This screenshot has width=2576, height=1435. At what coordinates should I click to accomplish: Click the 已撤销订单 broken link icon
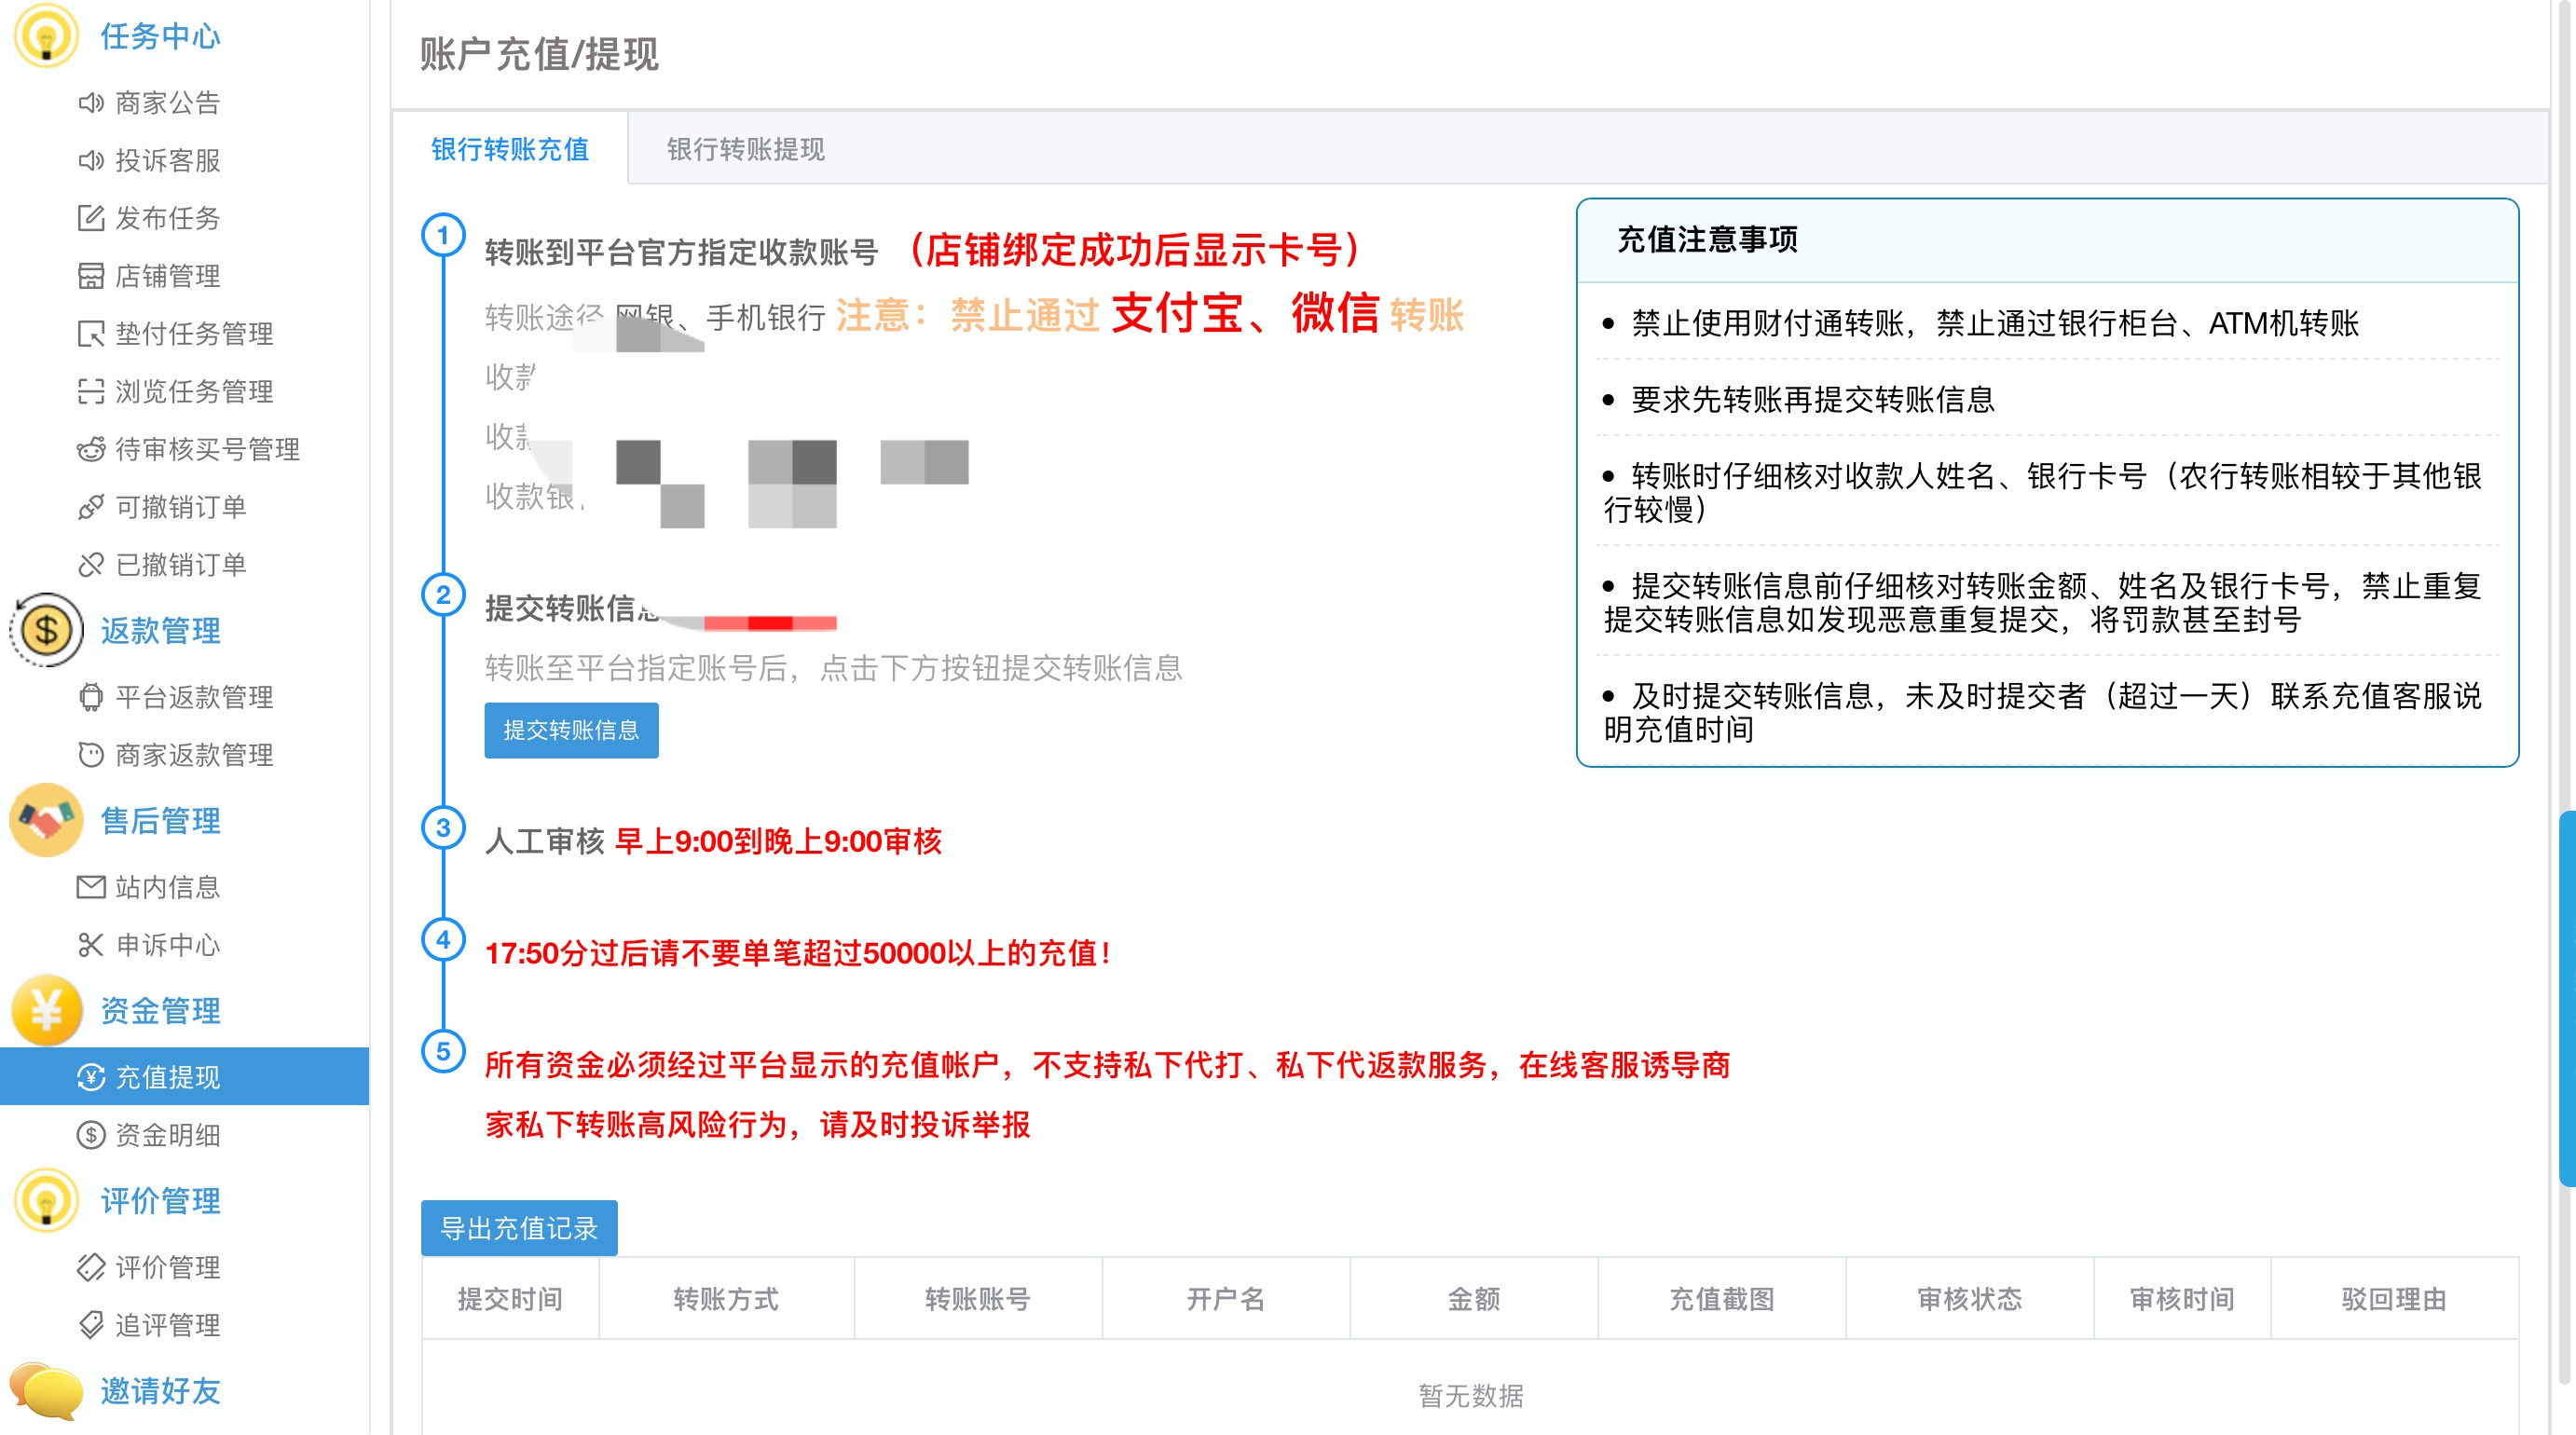pos(91,565)
